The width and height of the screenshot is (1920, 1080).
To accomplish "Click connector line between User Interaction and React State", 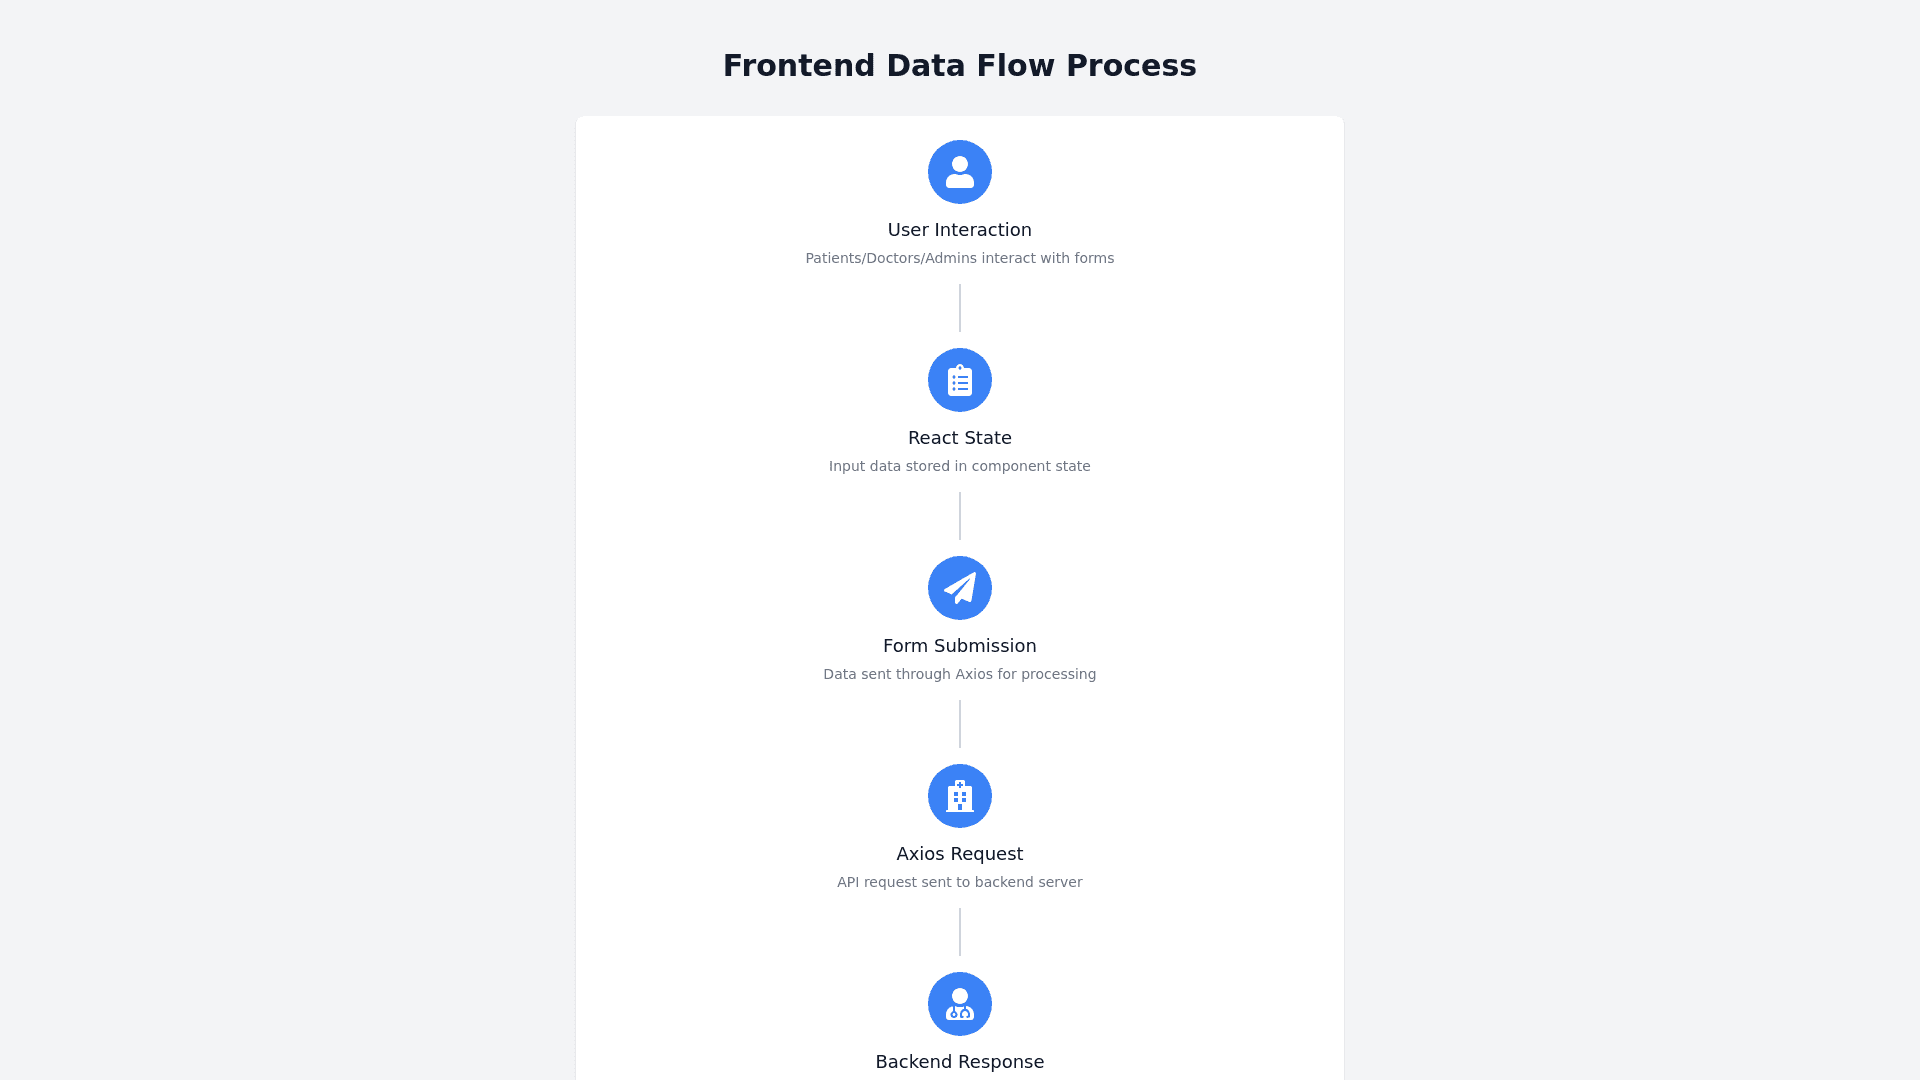I will [960, 308].
